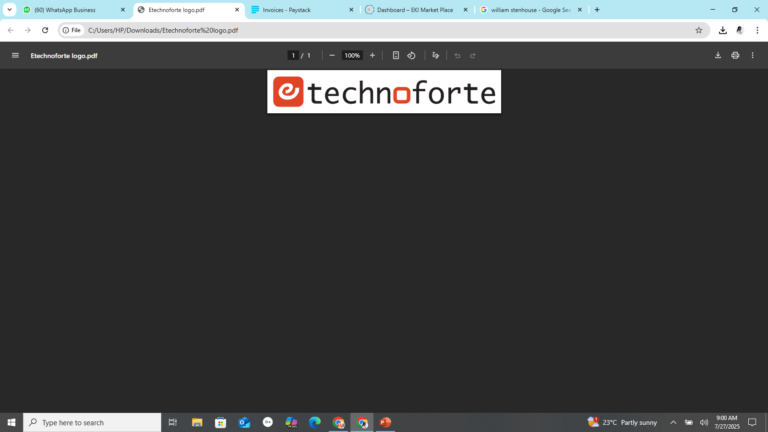Open Microsoft Store from taskbar

click(220, 422)
